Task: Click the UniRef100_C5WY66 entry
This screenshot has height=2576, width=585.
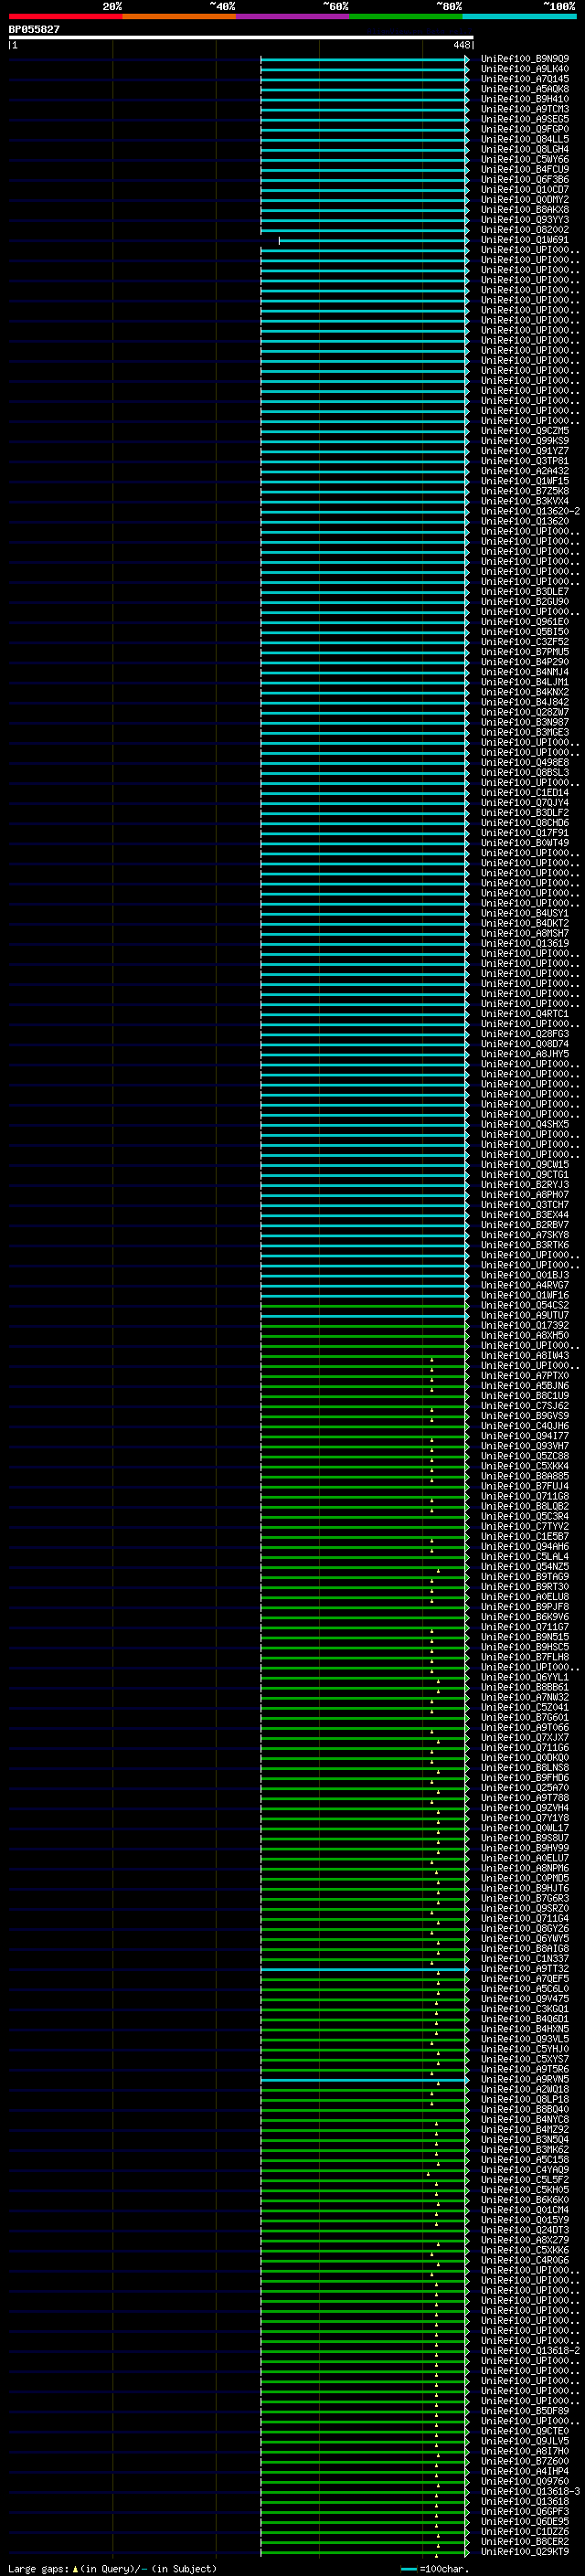Action: click(524, 159)
